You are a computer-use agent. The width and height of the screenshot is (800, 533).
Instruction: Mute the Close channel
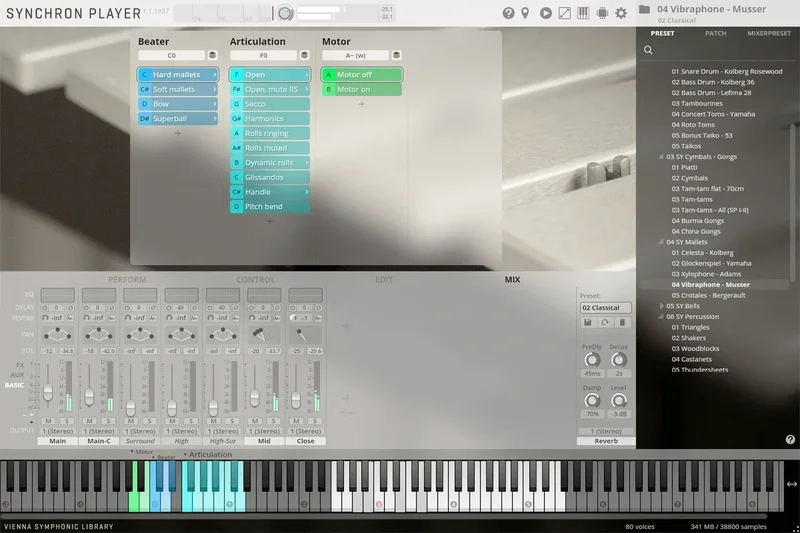pyautogui.click(x=296, y=421)
